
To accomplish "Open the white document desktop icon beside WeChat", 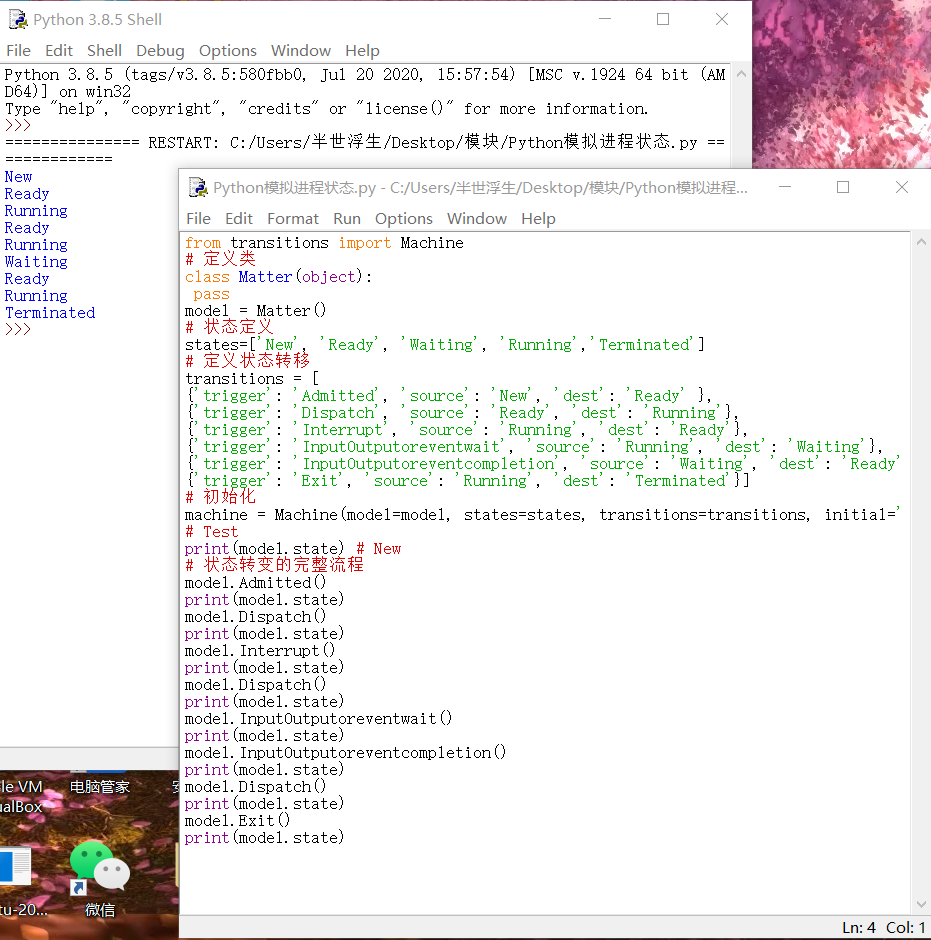I will 15,867.
